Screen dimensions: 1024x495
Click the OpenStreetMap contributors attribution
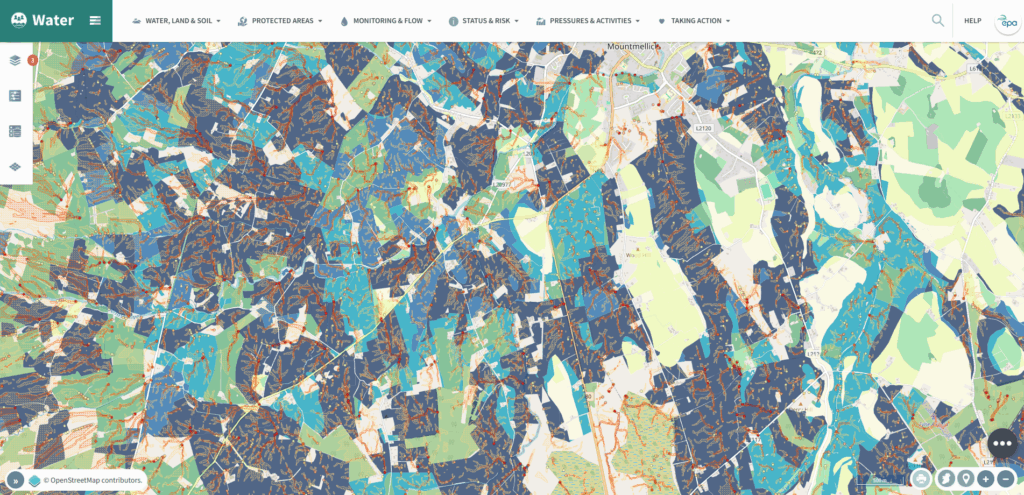click(x=93, y=481)
